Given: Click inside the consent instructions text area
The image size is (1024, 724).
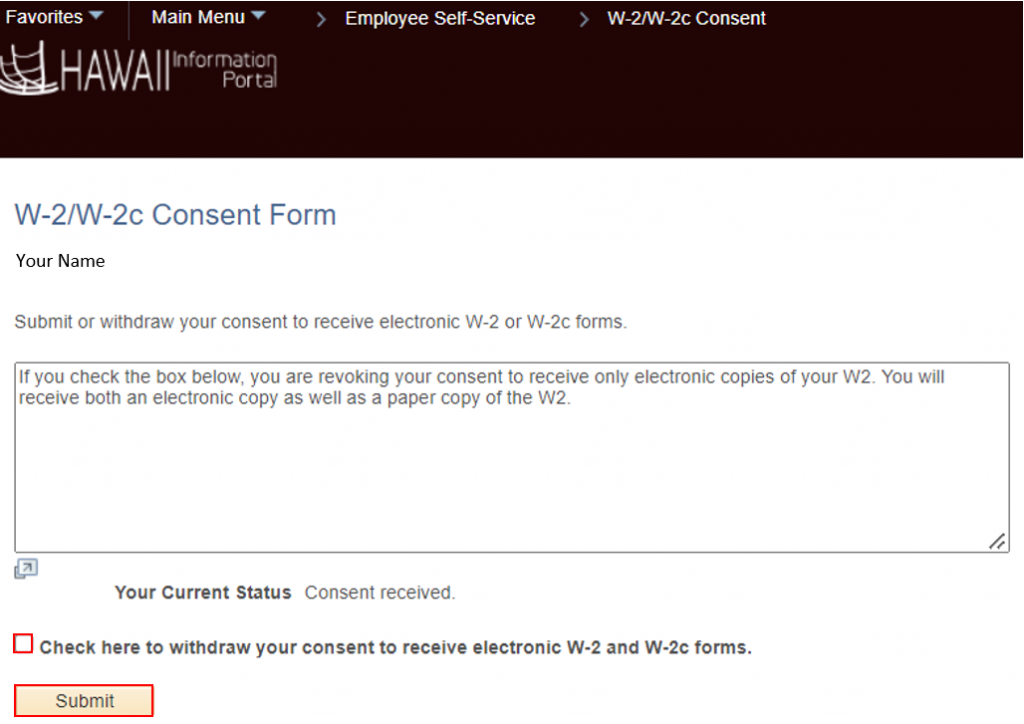Looking at the screenshot, I should click(x=512, y=450).
